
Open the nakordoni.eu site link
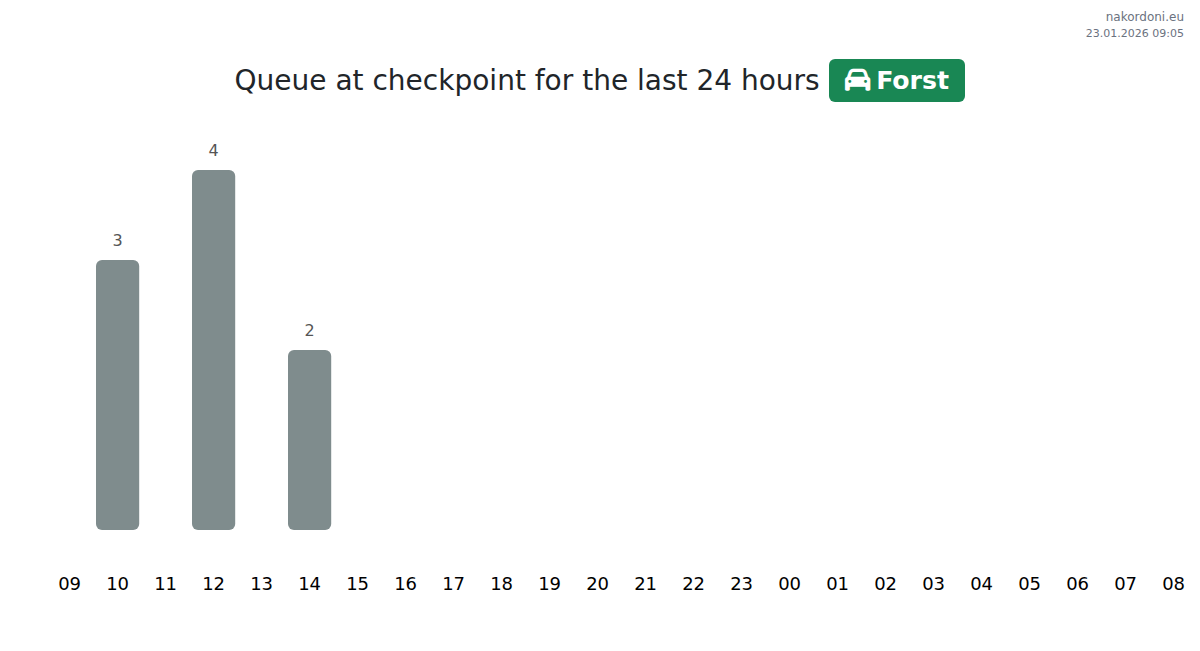(x=1144, y=16)
